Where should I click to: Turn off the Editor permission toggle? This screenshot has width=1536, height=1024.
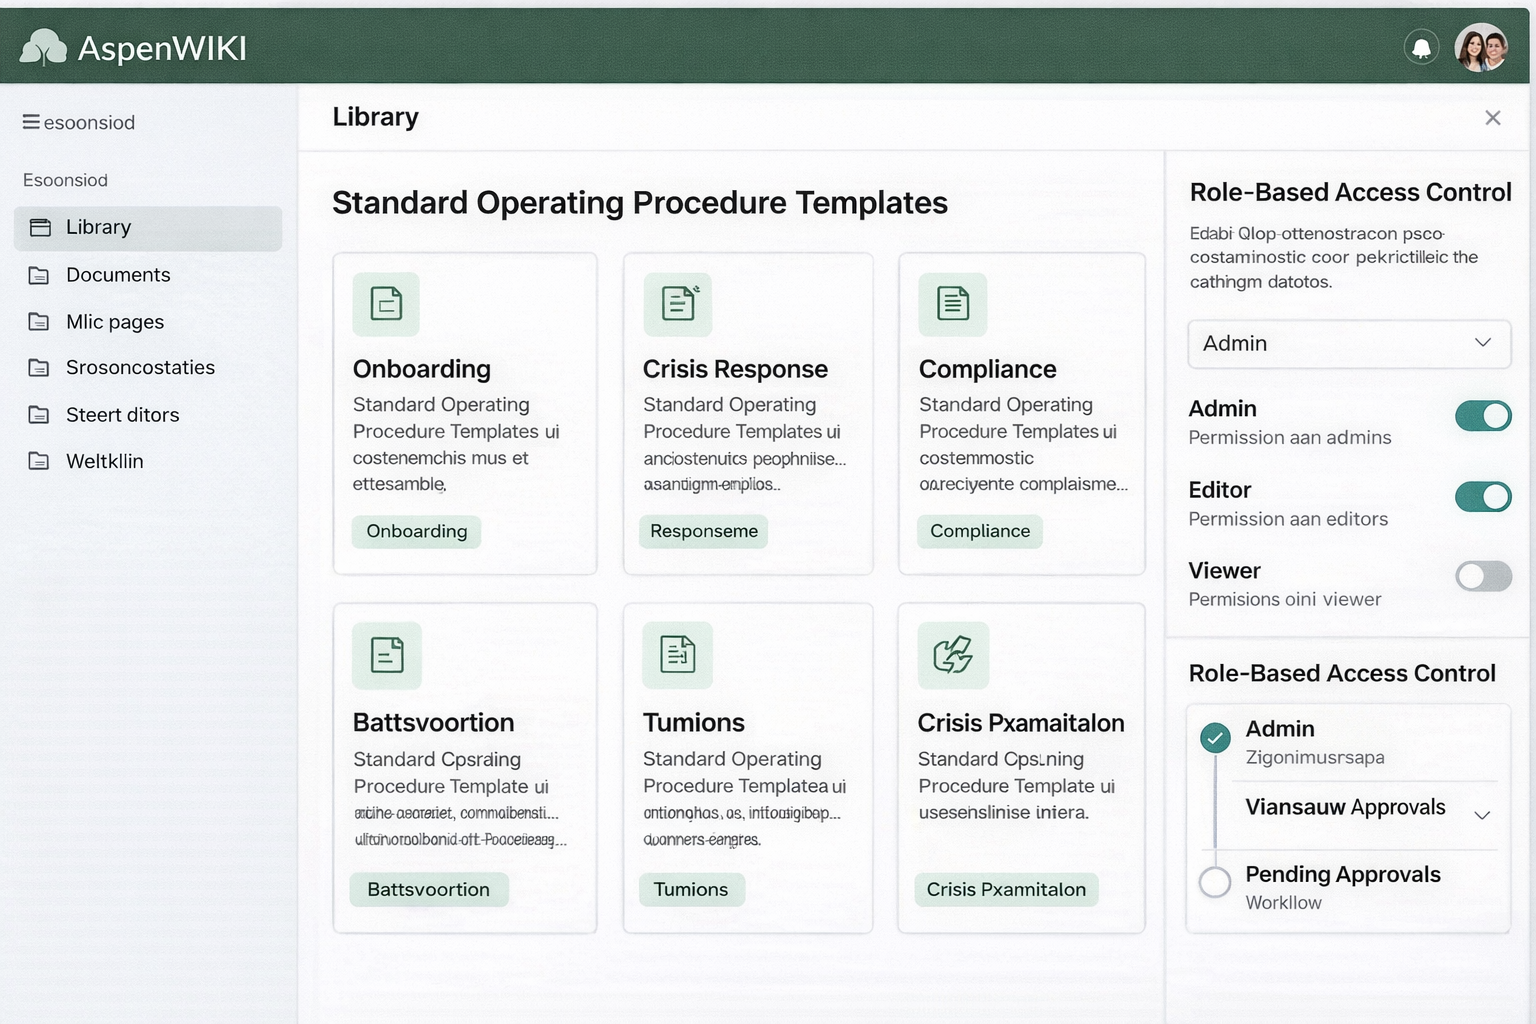[1482, 497]
